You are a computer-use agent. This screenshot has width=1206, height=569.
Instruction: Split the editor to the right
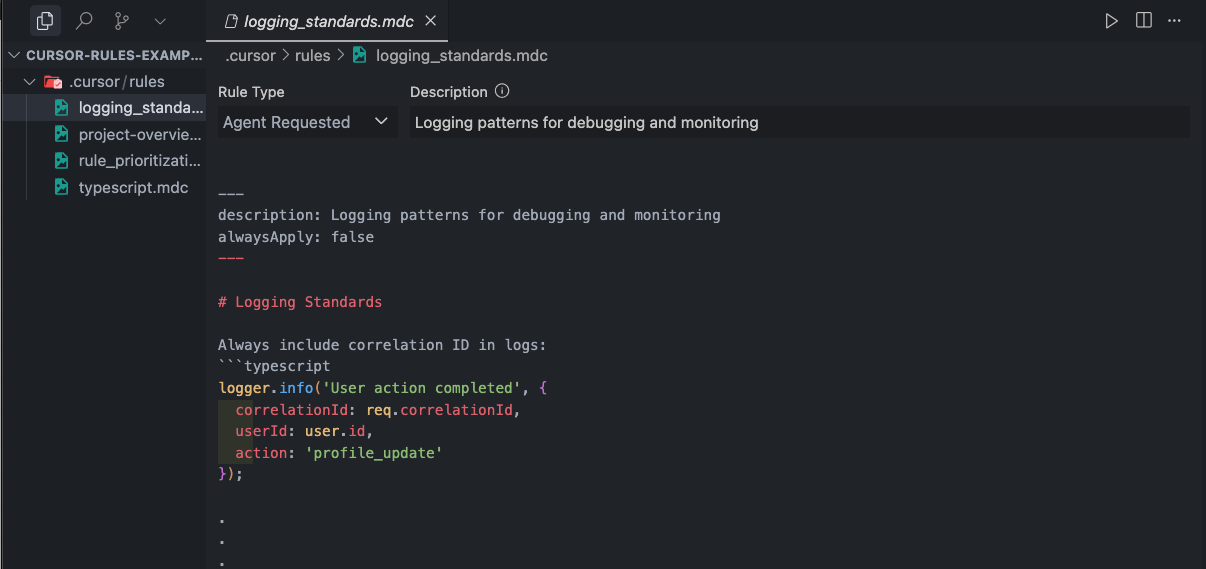click(1144, 21)
